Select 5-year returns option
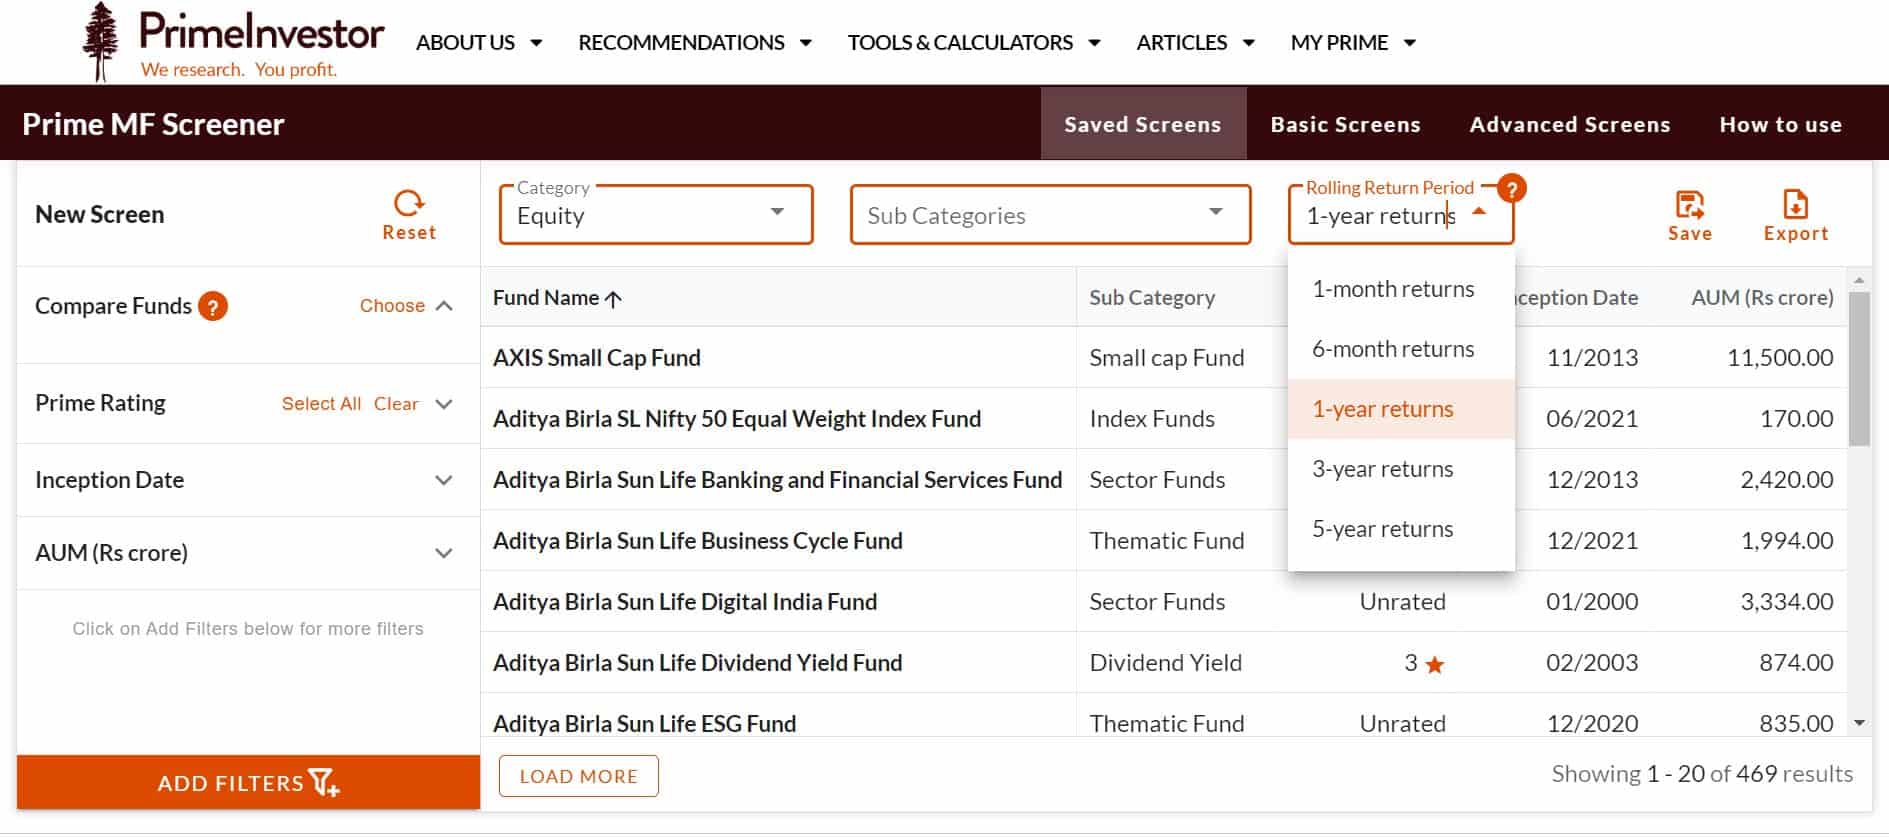1889x838 pixels. (1401, 529)
